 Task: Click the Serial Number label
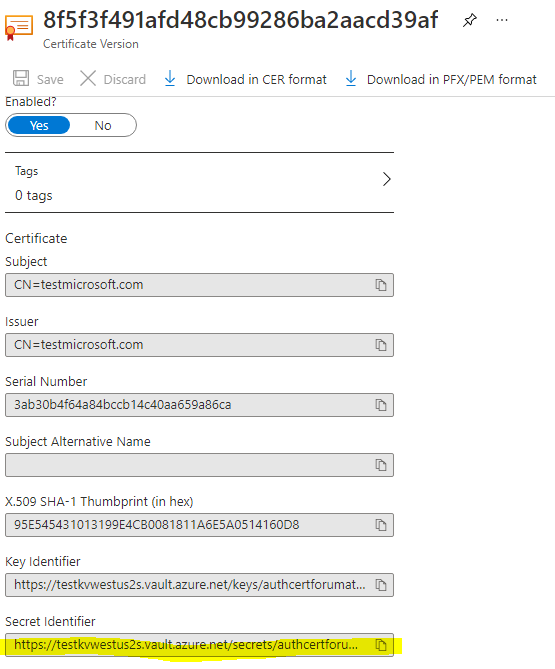coord(46,381)
